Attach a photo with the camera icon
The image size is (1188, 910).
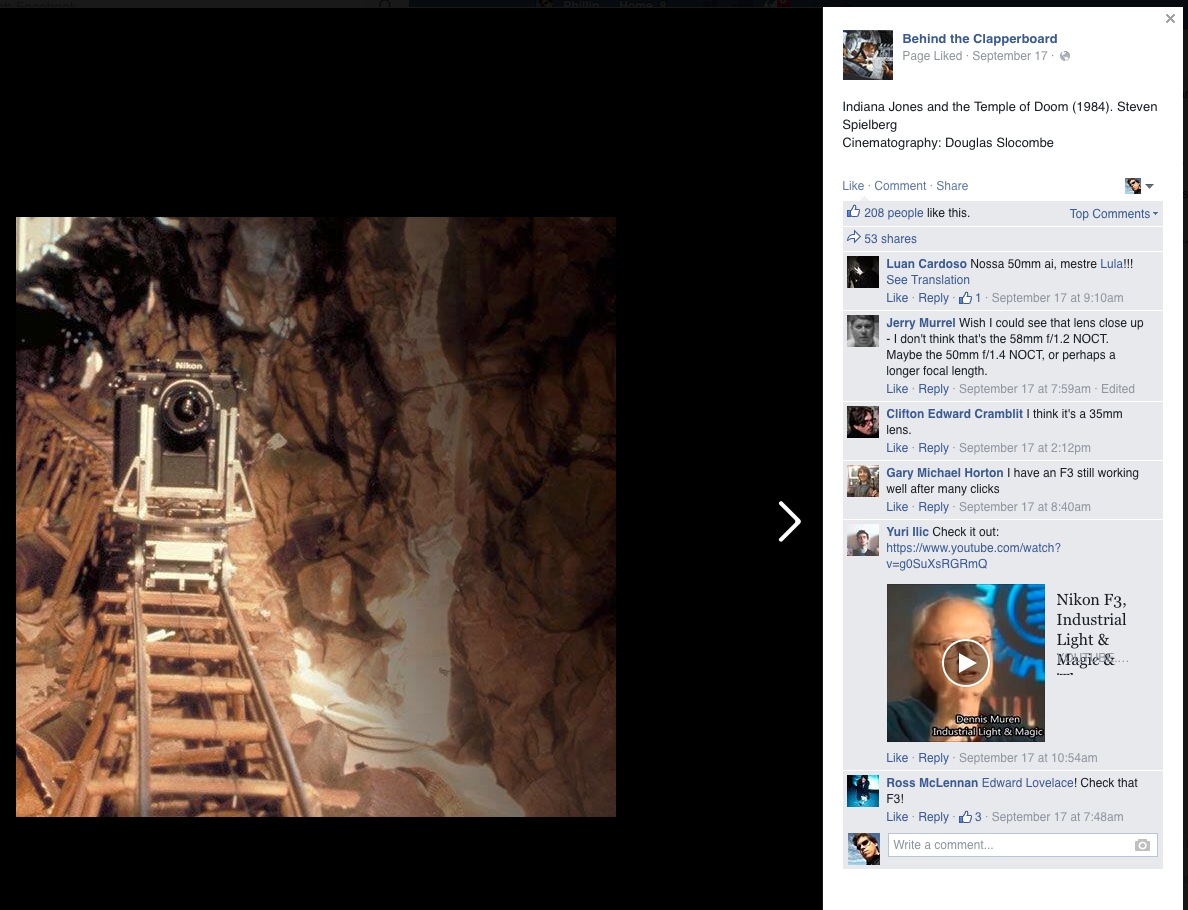click(1142, 845)
